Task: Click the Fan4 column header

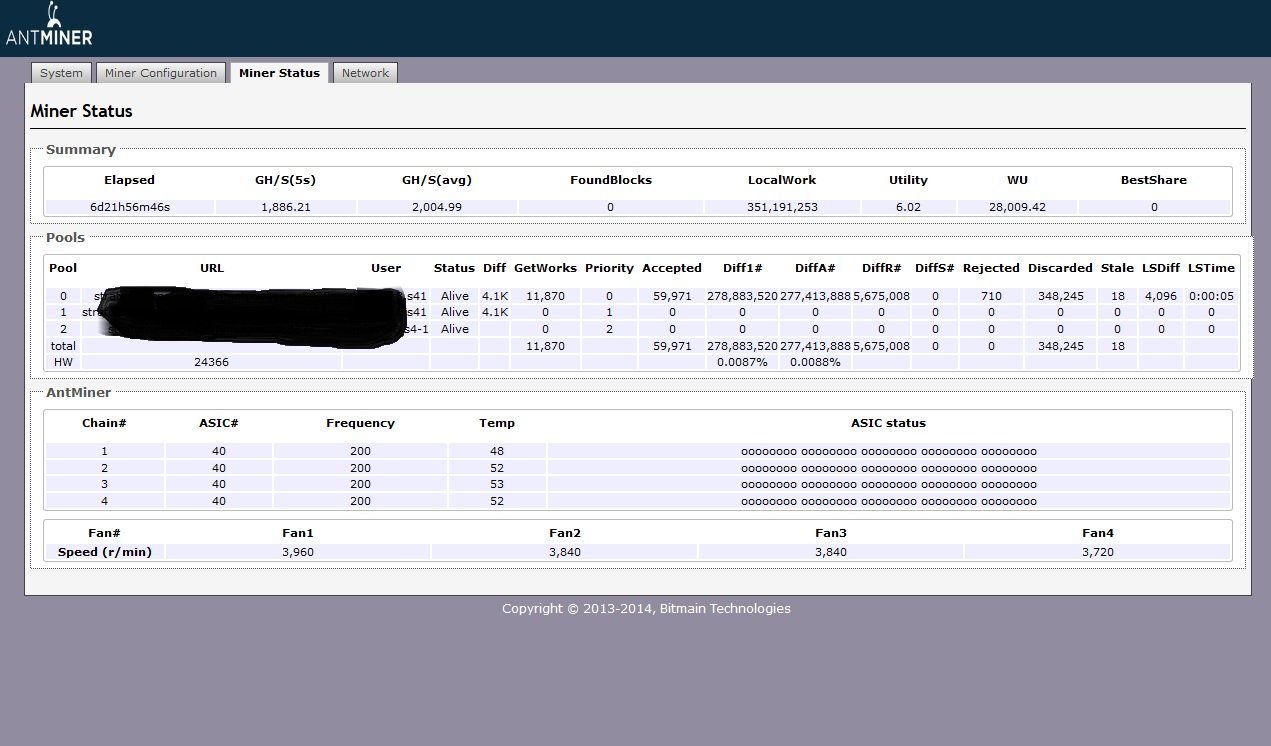Action: click(1097, 533)
